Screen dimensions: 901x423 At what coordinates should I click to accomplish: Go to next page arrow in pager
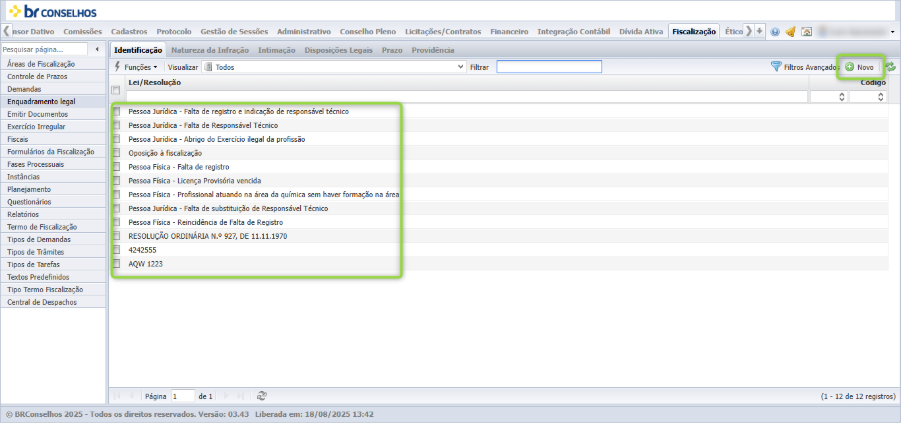[225, 396]
